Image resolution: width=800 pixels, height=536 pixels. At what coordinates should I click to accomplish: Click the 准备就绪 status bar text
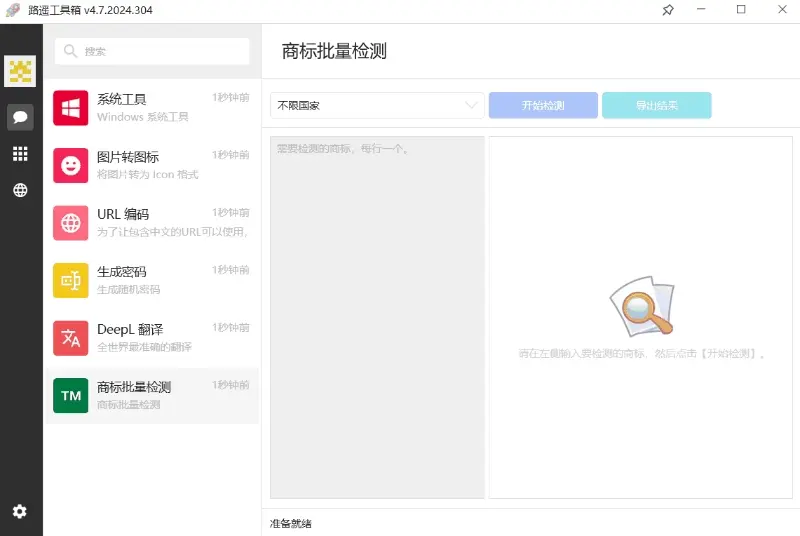(x=290, y=524)
